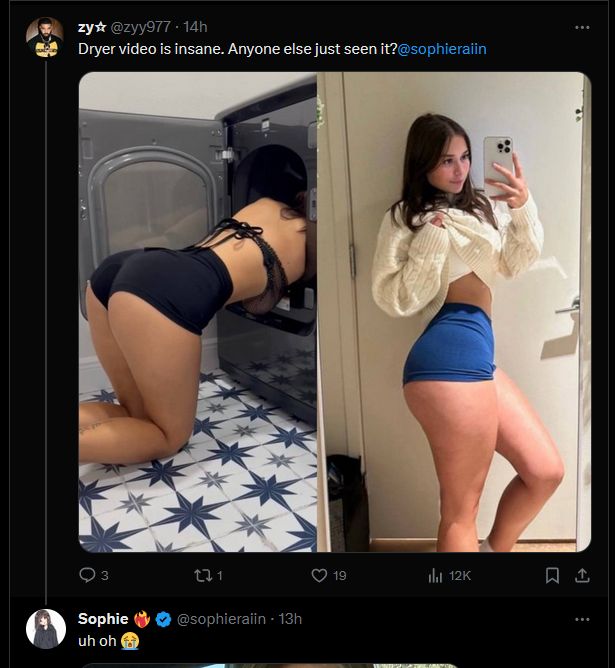
Task: Open the more options menu on Sophie's reply
Action: (x=582, y=619)
